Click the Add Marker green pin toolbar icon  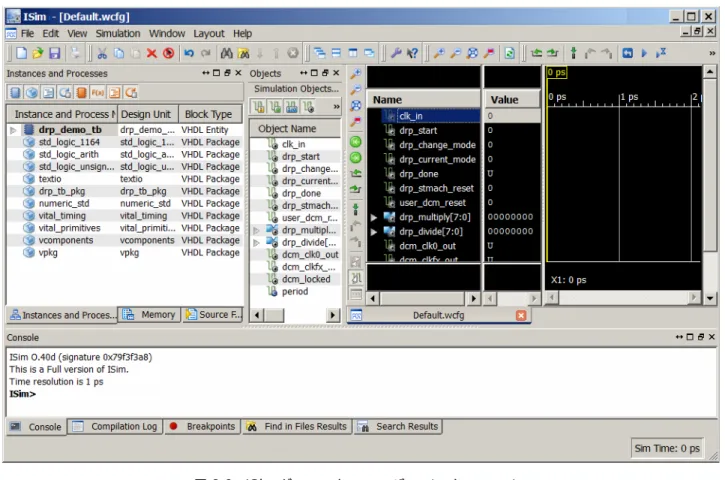pyautogui.click(x=573, y=53)
